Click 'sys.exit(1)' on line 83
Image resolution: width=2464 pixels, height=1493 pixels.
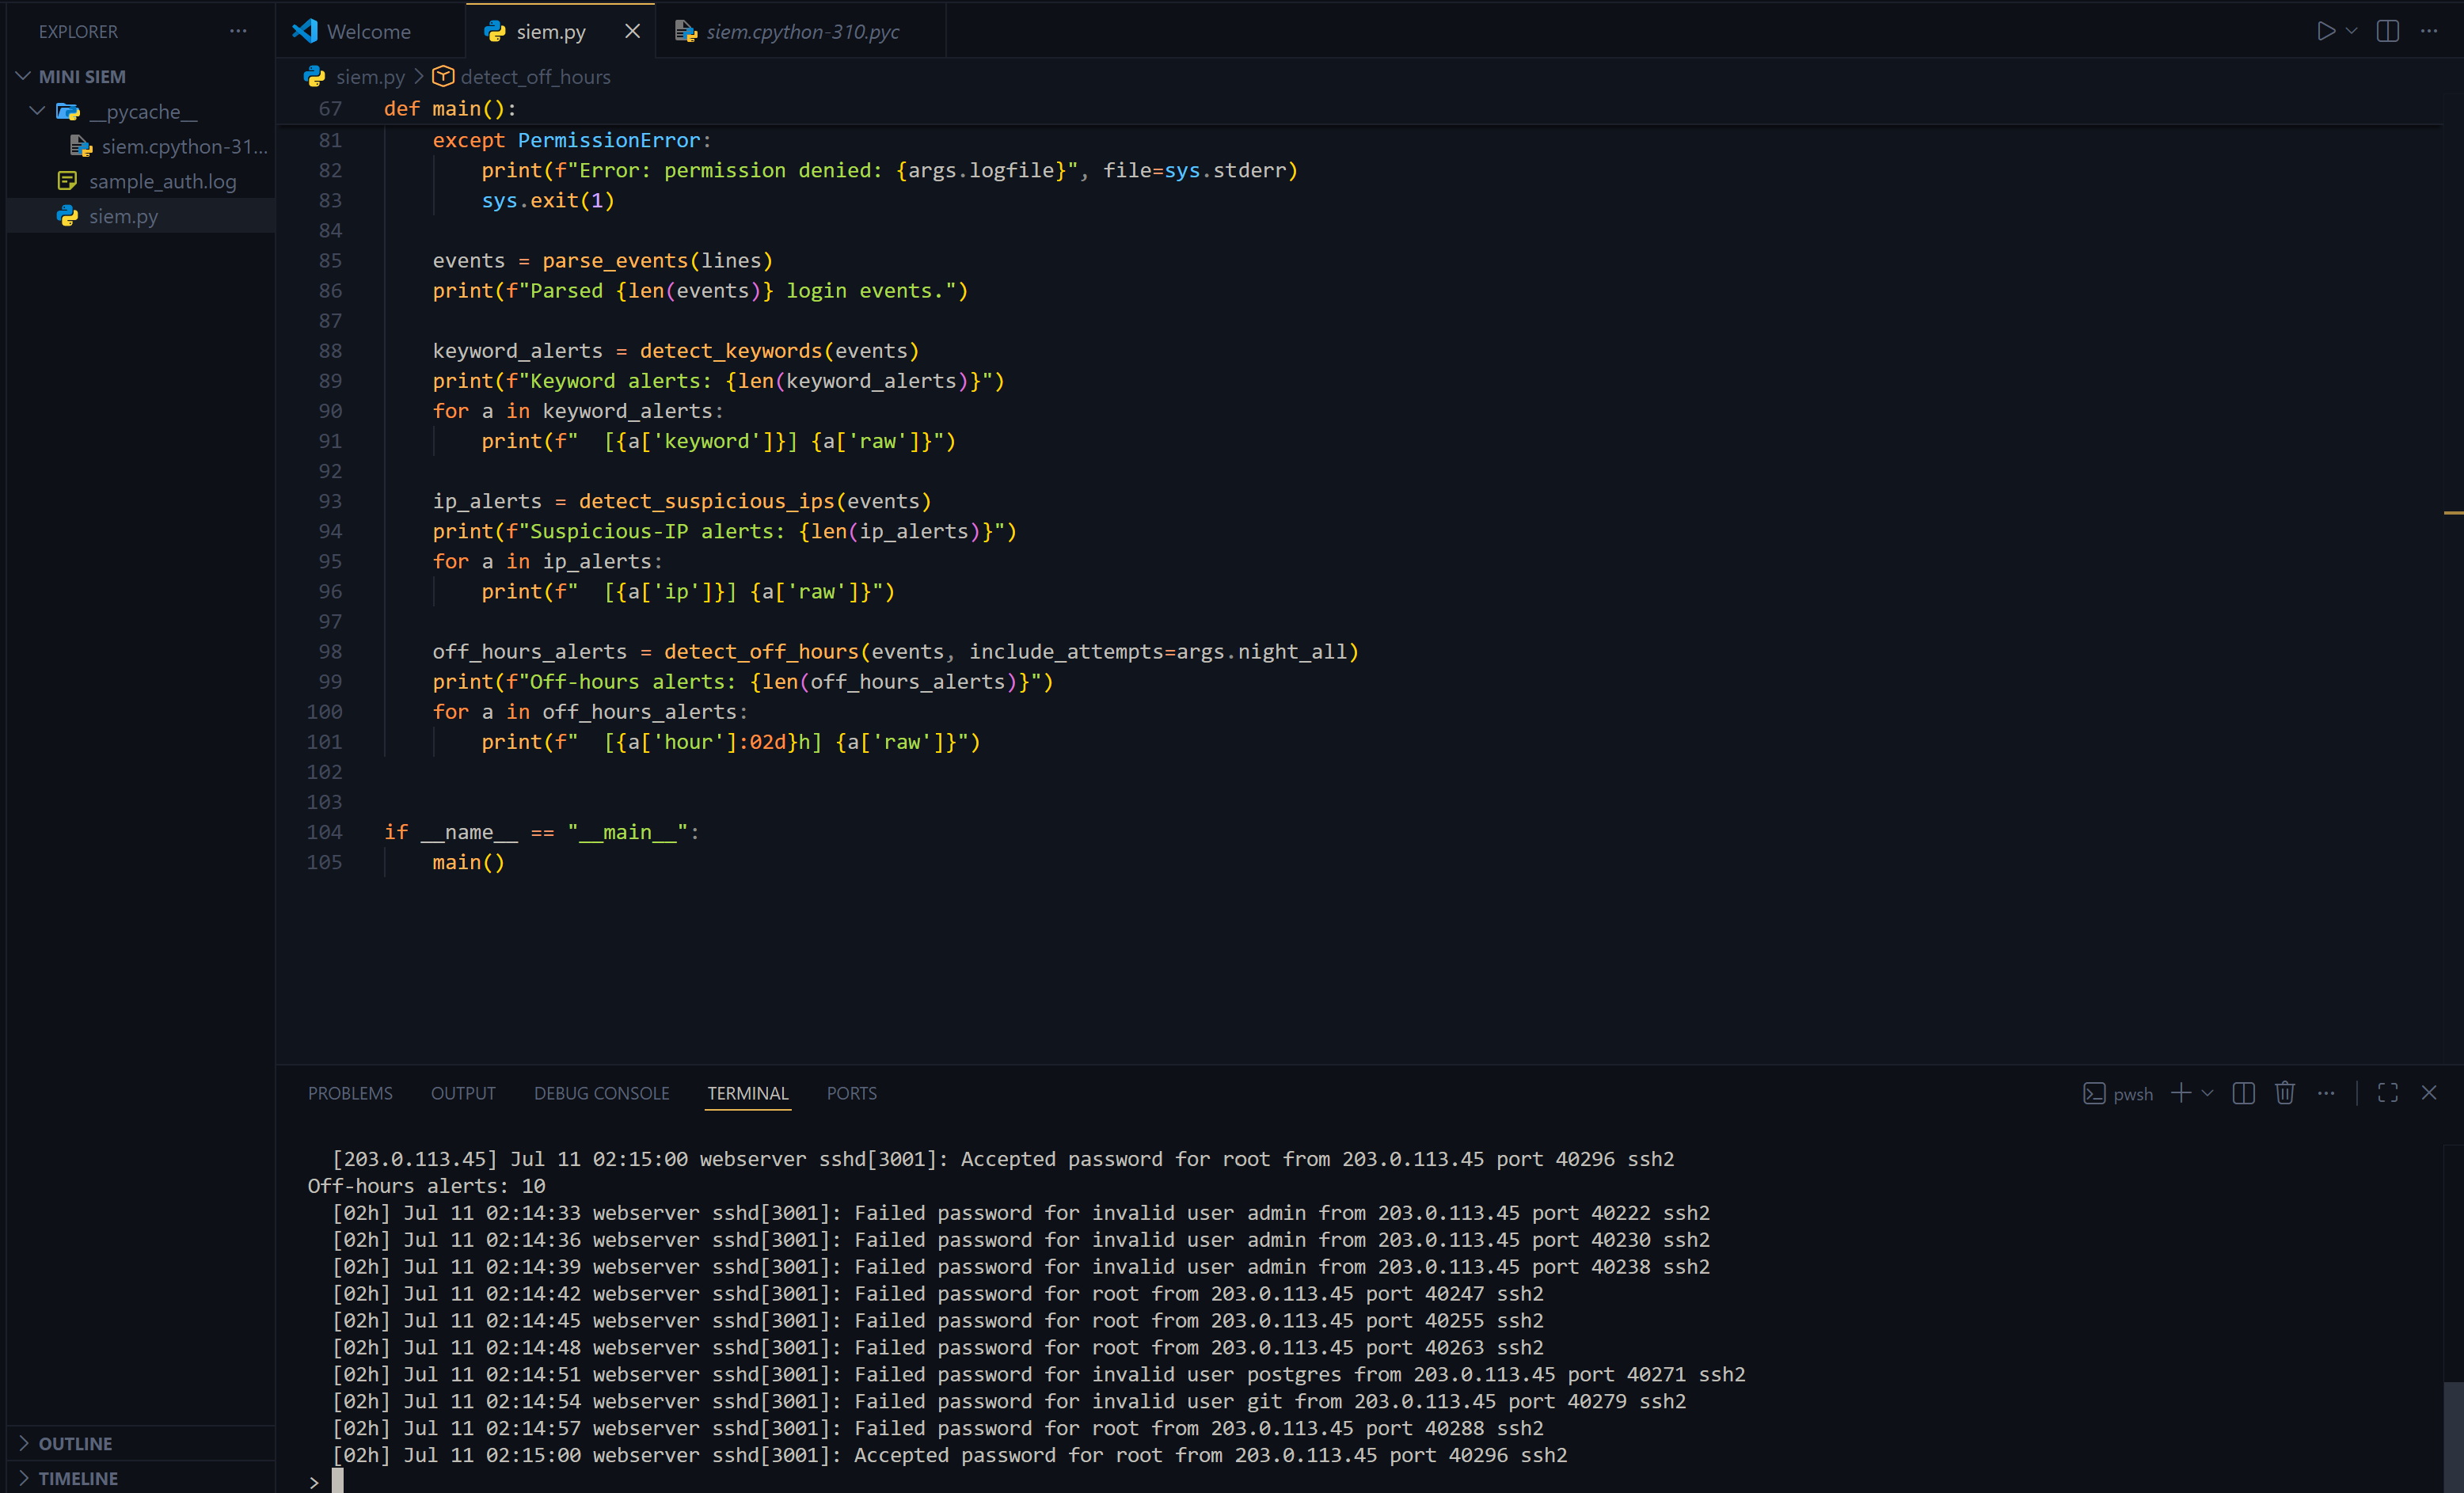pyautogui.click(x=548, y=200)
